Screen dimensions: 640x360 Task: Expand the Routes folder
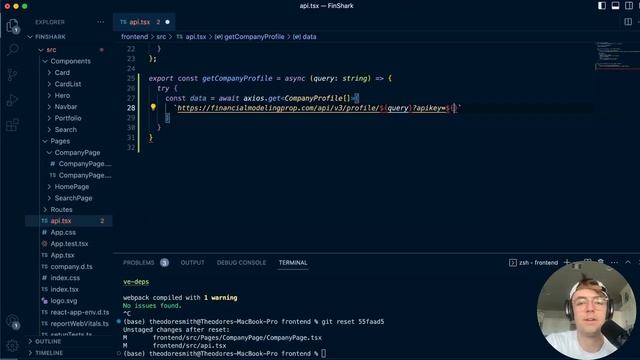[x=61, y=209]
